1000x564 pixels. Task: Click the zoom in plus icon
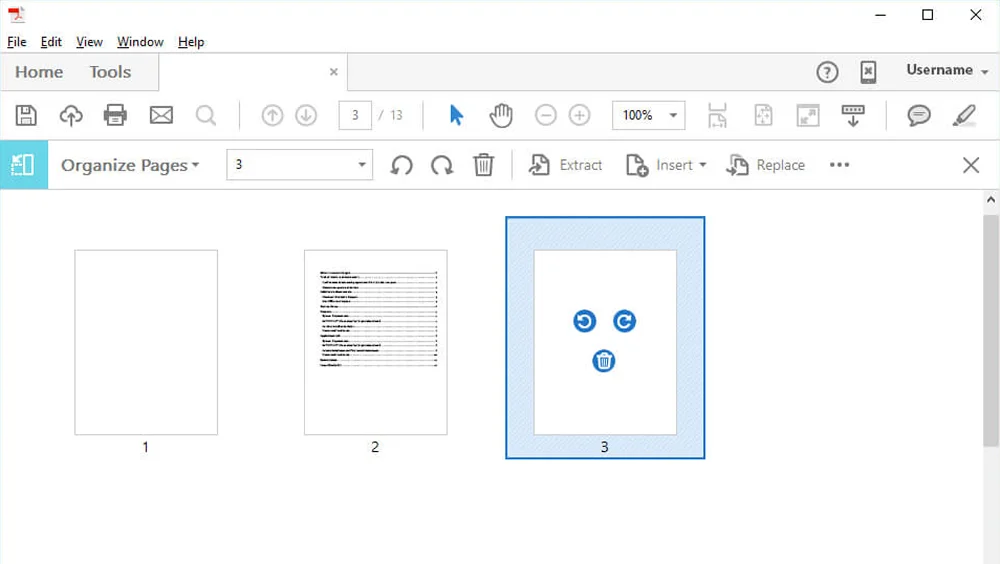coord(579,115)
